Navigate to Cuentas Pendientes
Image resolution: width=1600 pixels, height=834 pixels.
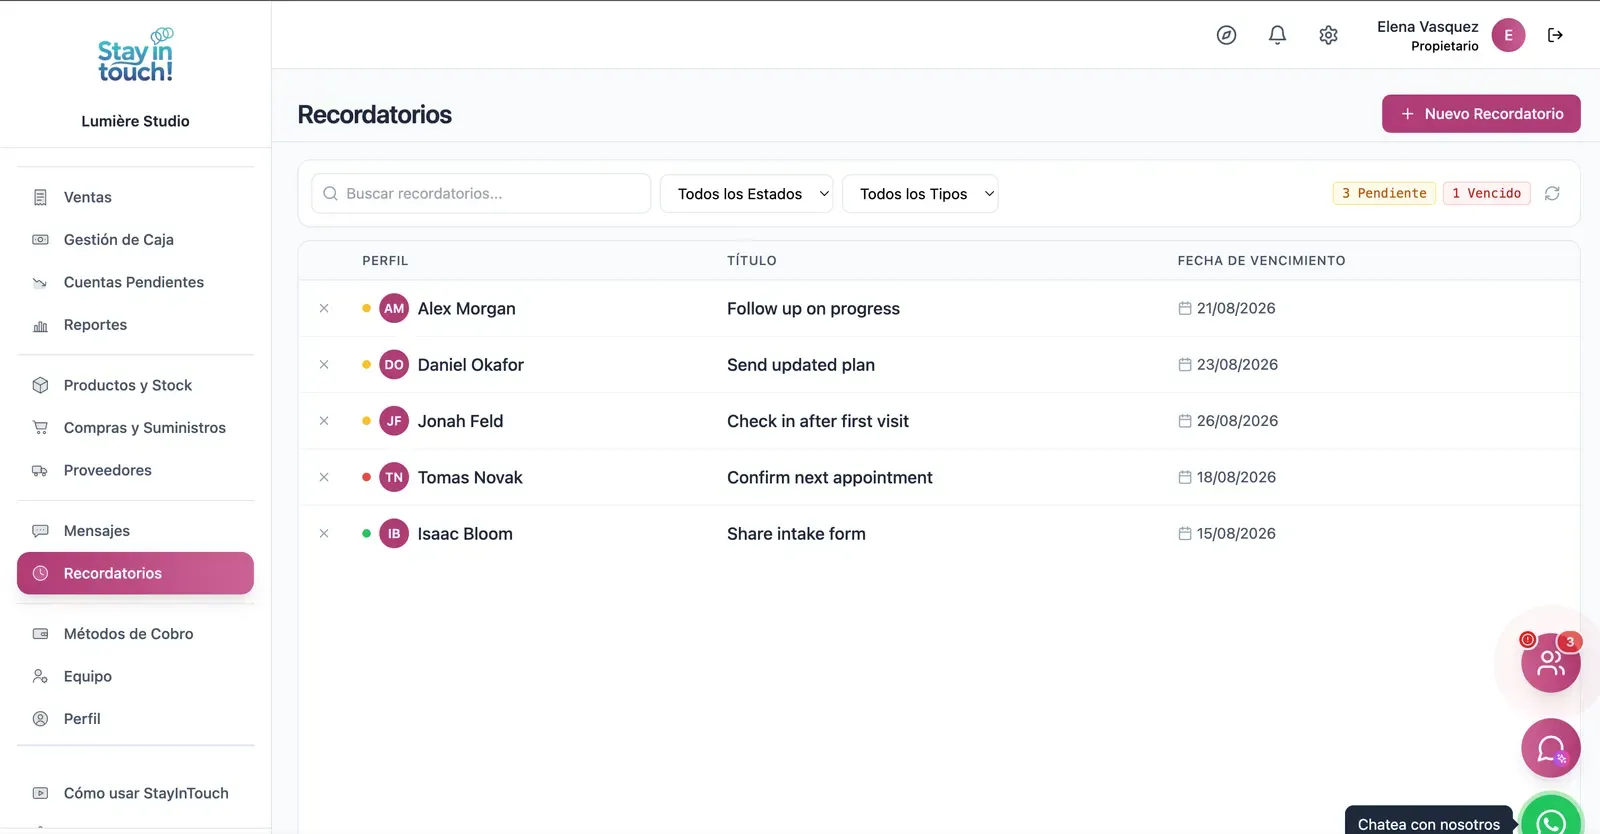(135, 282)
